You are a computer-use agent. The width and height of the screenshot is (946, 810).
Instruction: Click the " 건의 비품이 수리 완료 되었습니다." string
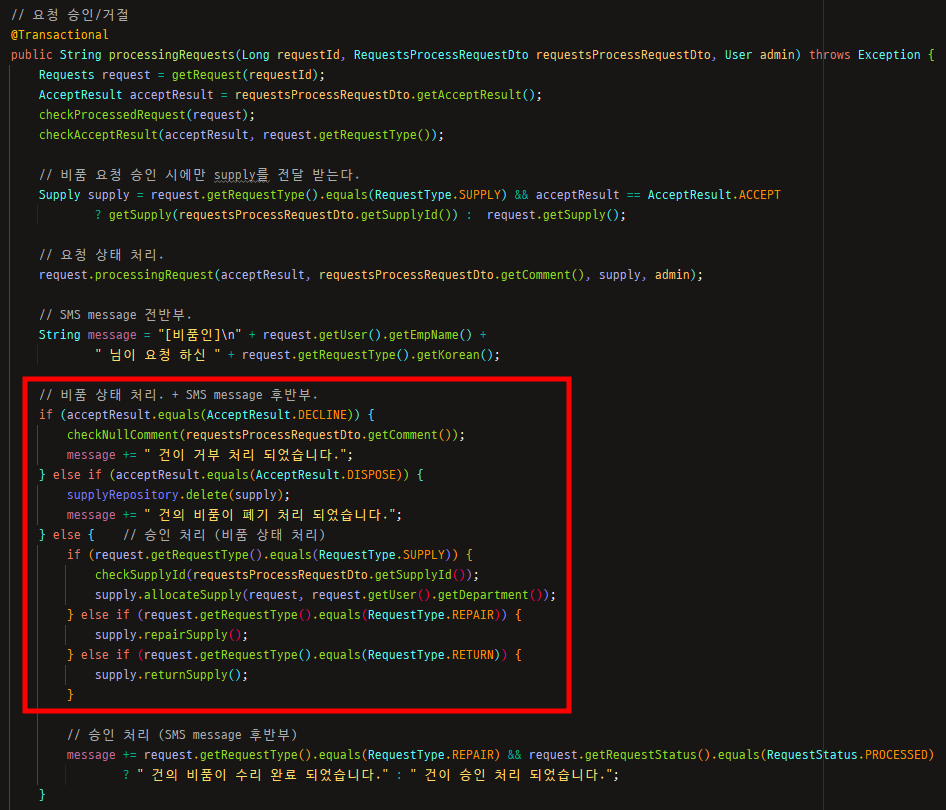262,774
